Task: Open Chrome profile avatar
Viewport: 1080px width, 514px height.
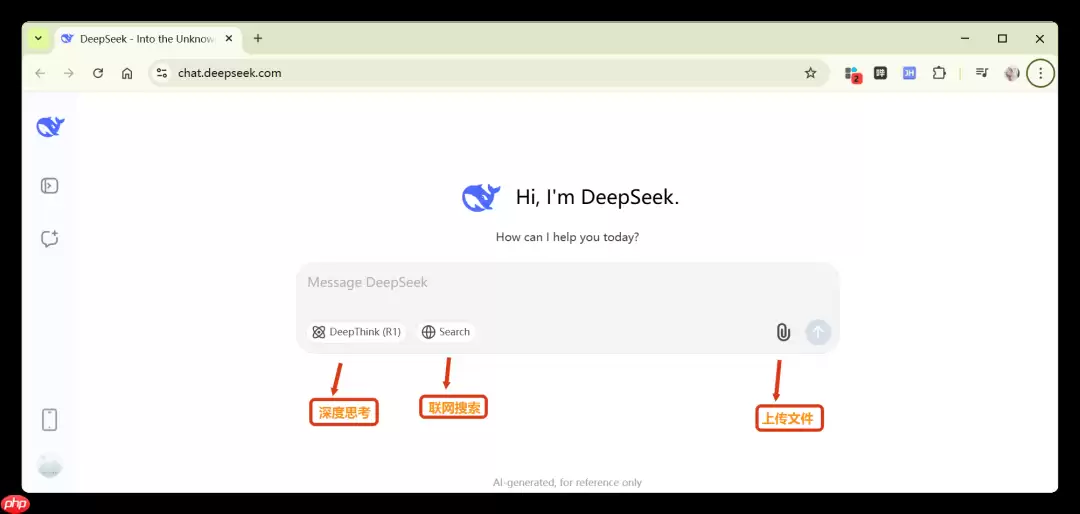Action: (x=1012, y=73)
